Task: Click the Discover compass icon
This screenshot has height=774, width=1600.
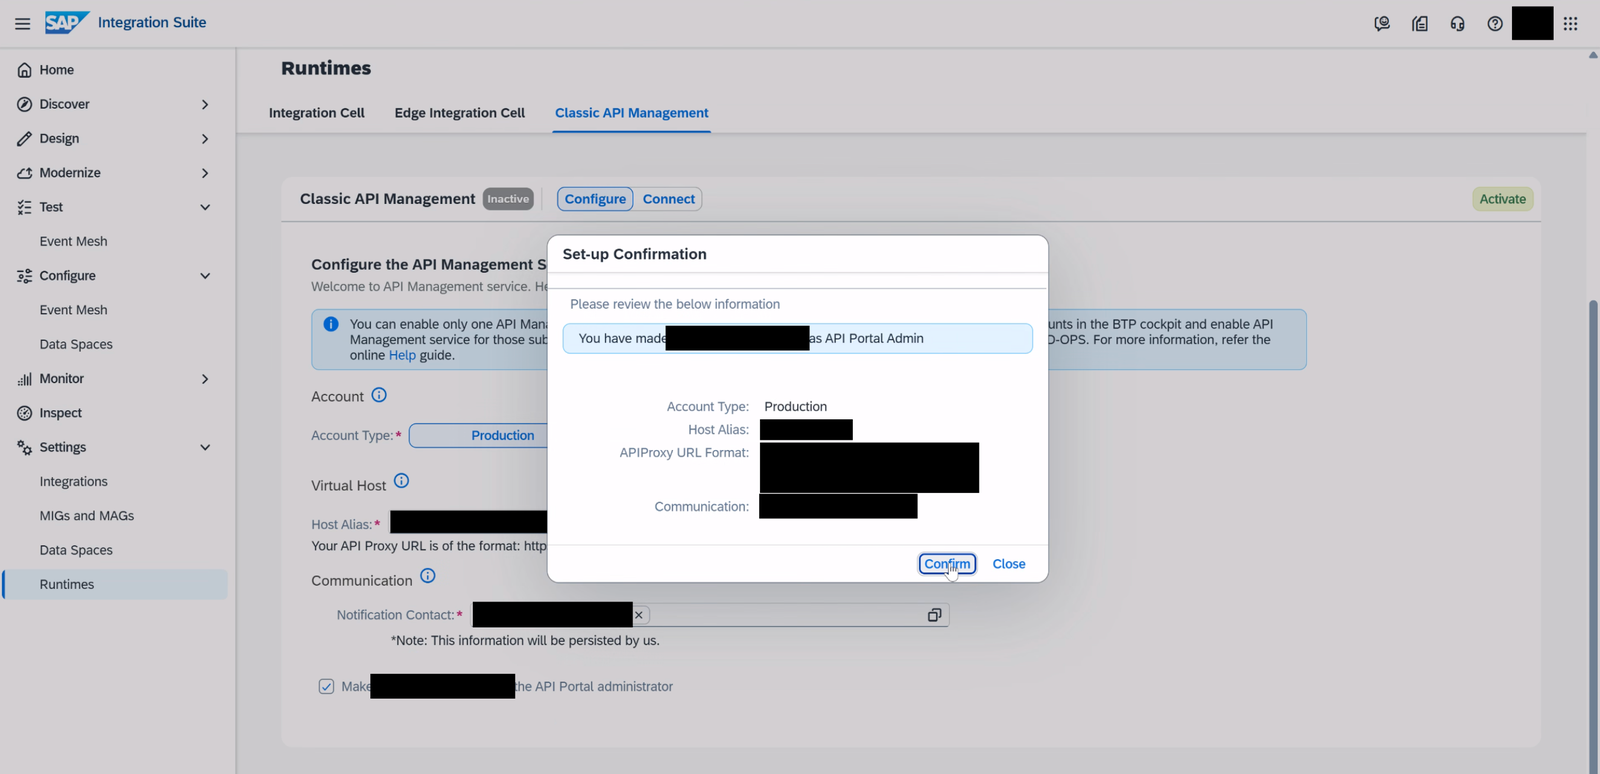Action: (x=24, y=104)
